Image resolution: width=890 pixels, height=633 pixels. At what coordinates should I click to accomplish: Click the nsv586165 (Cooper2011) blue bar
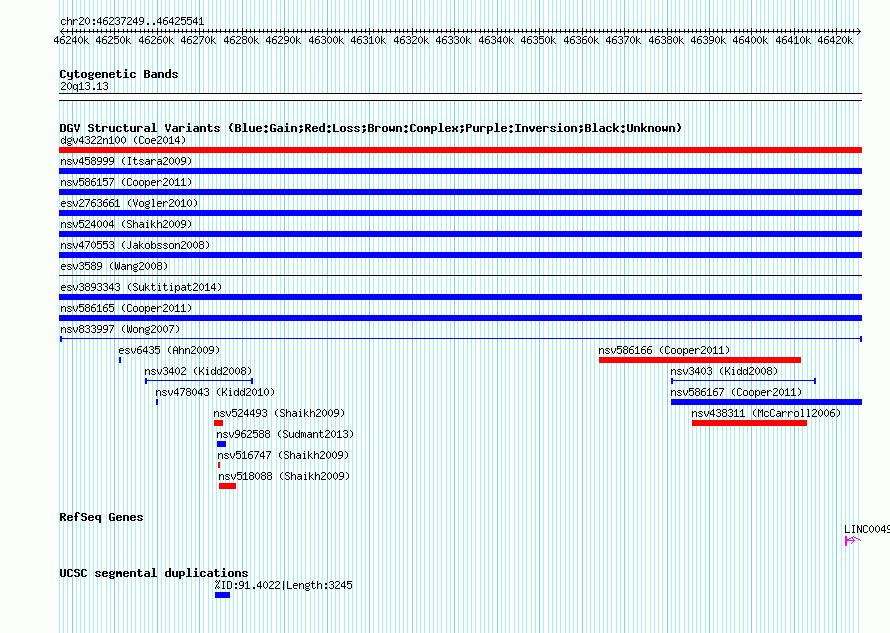point(460,318)
